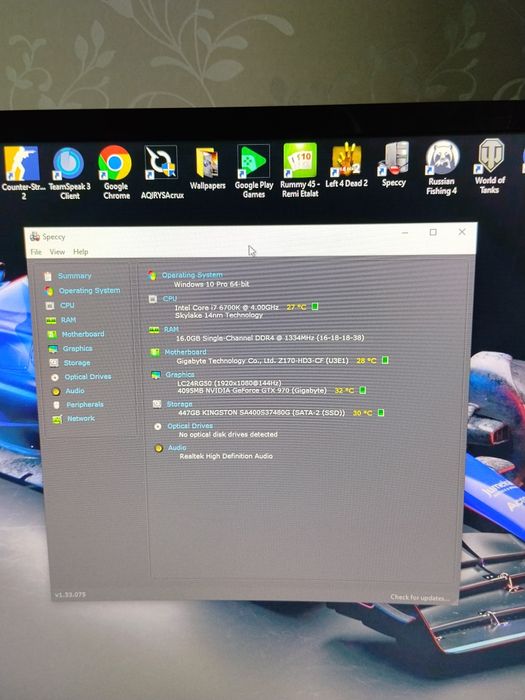Image resolution: width=525 pixels, height=700 pixels.
Task: Click '447GB KINGSTON SA400S37480G' storage text
Action: point(235,413)
